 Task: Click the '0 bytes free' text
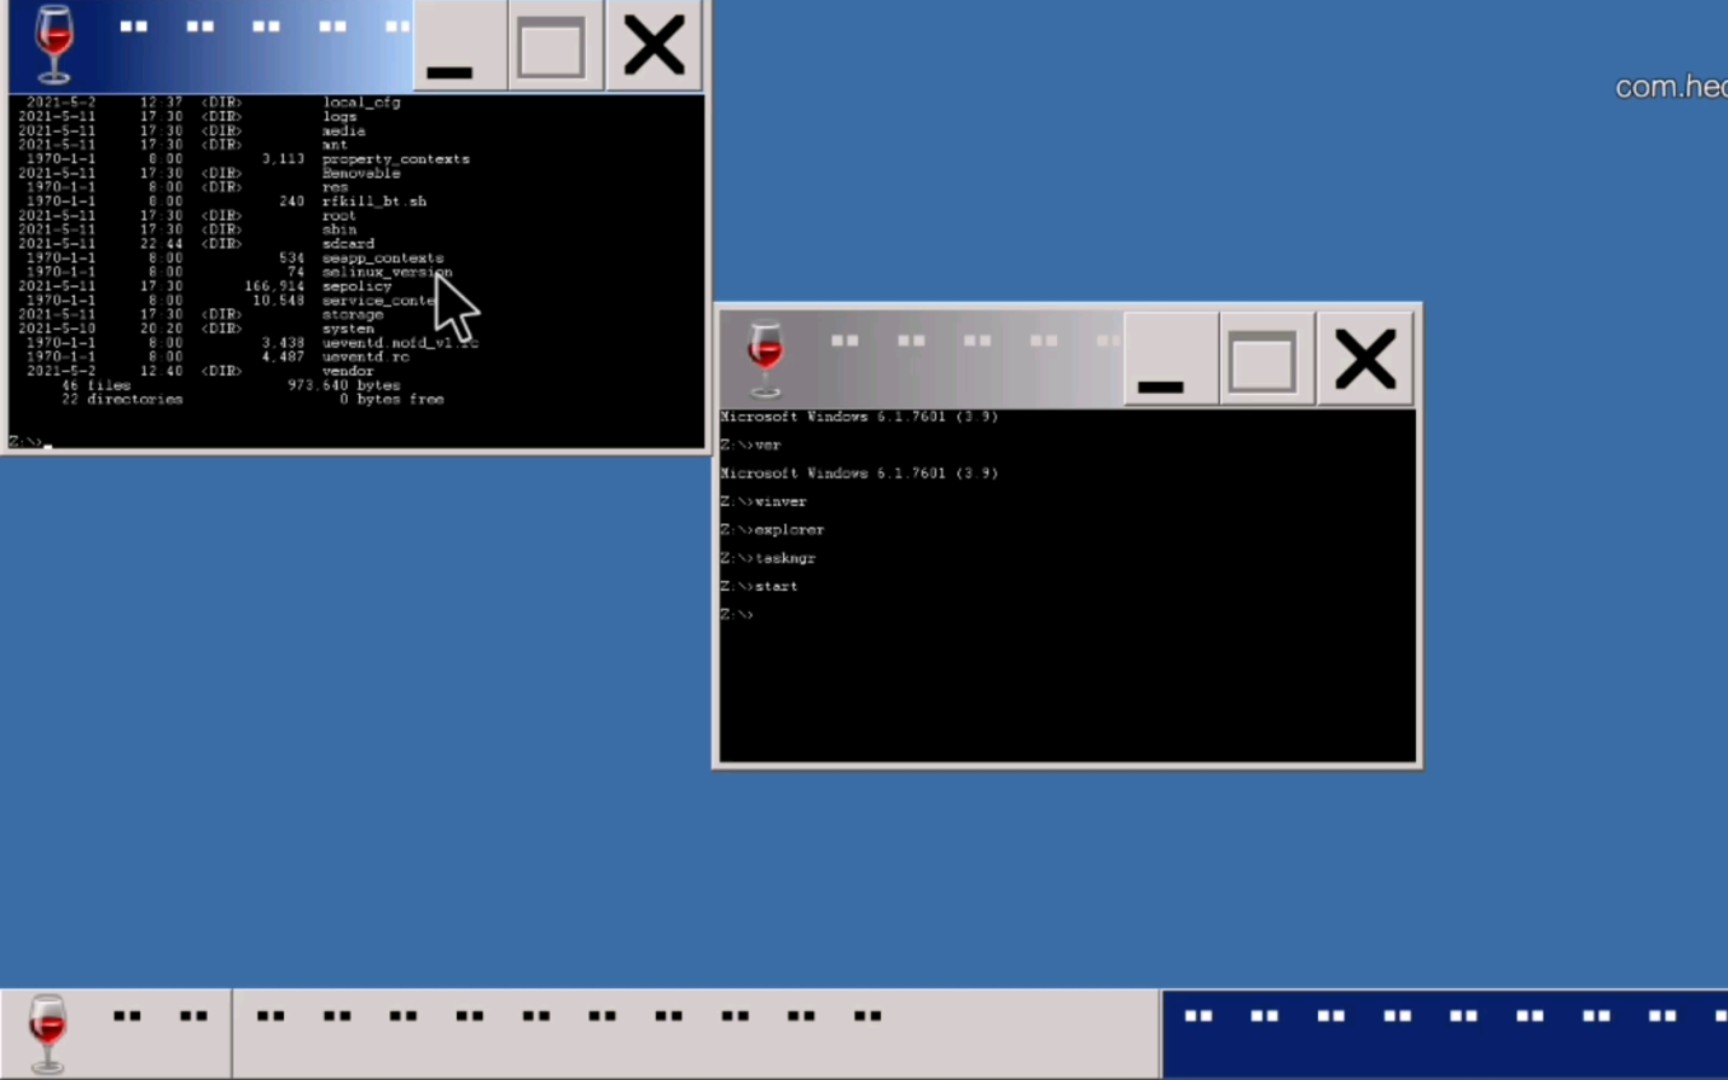[x=392, y=399]
